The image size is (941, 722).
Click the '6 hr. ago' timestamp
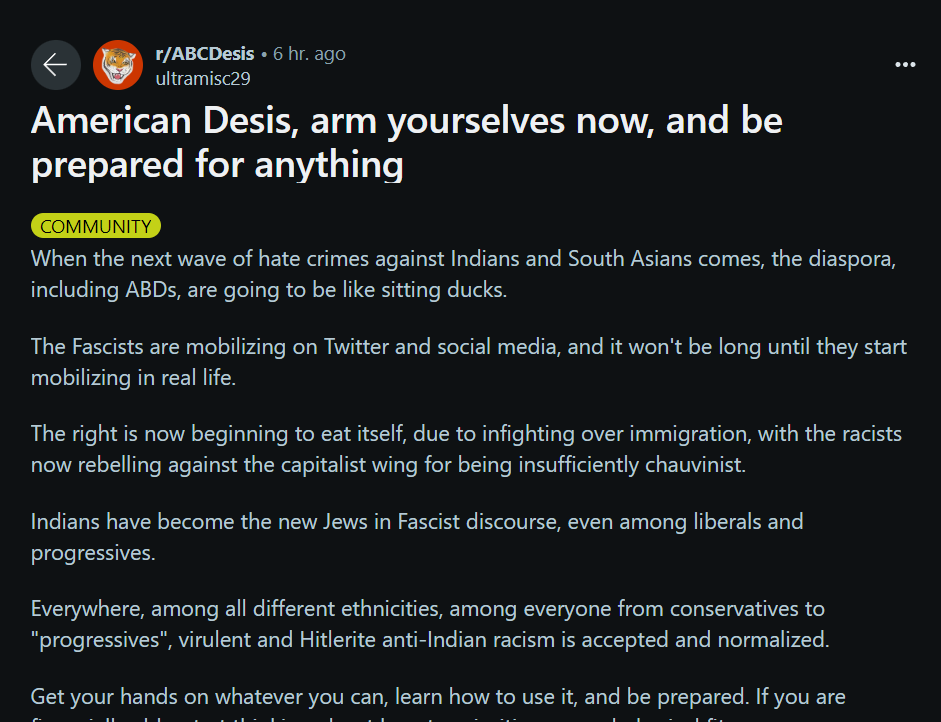[309, 53]
